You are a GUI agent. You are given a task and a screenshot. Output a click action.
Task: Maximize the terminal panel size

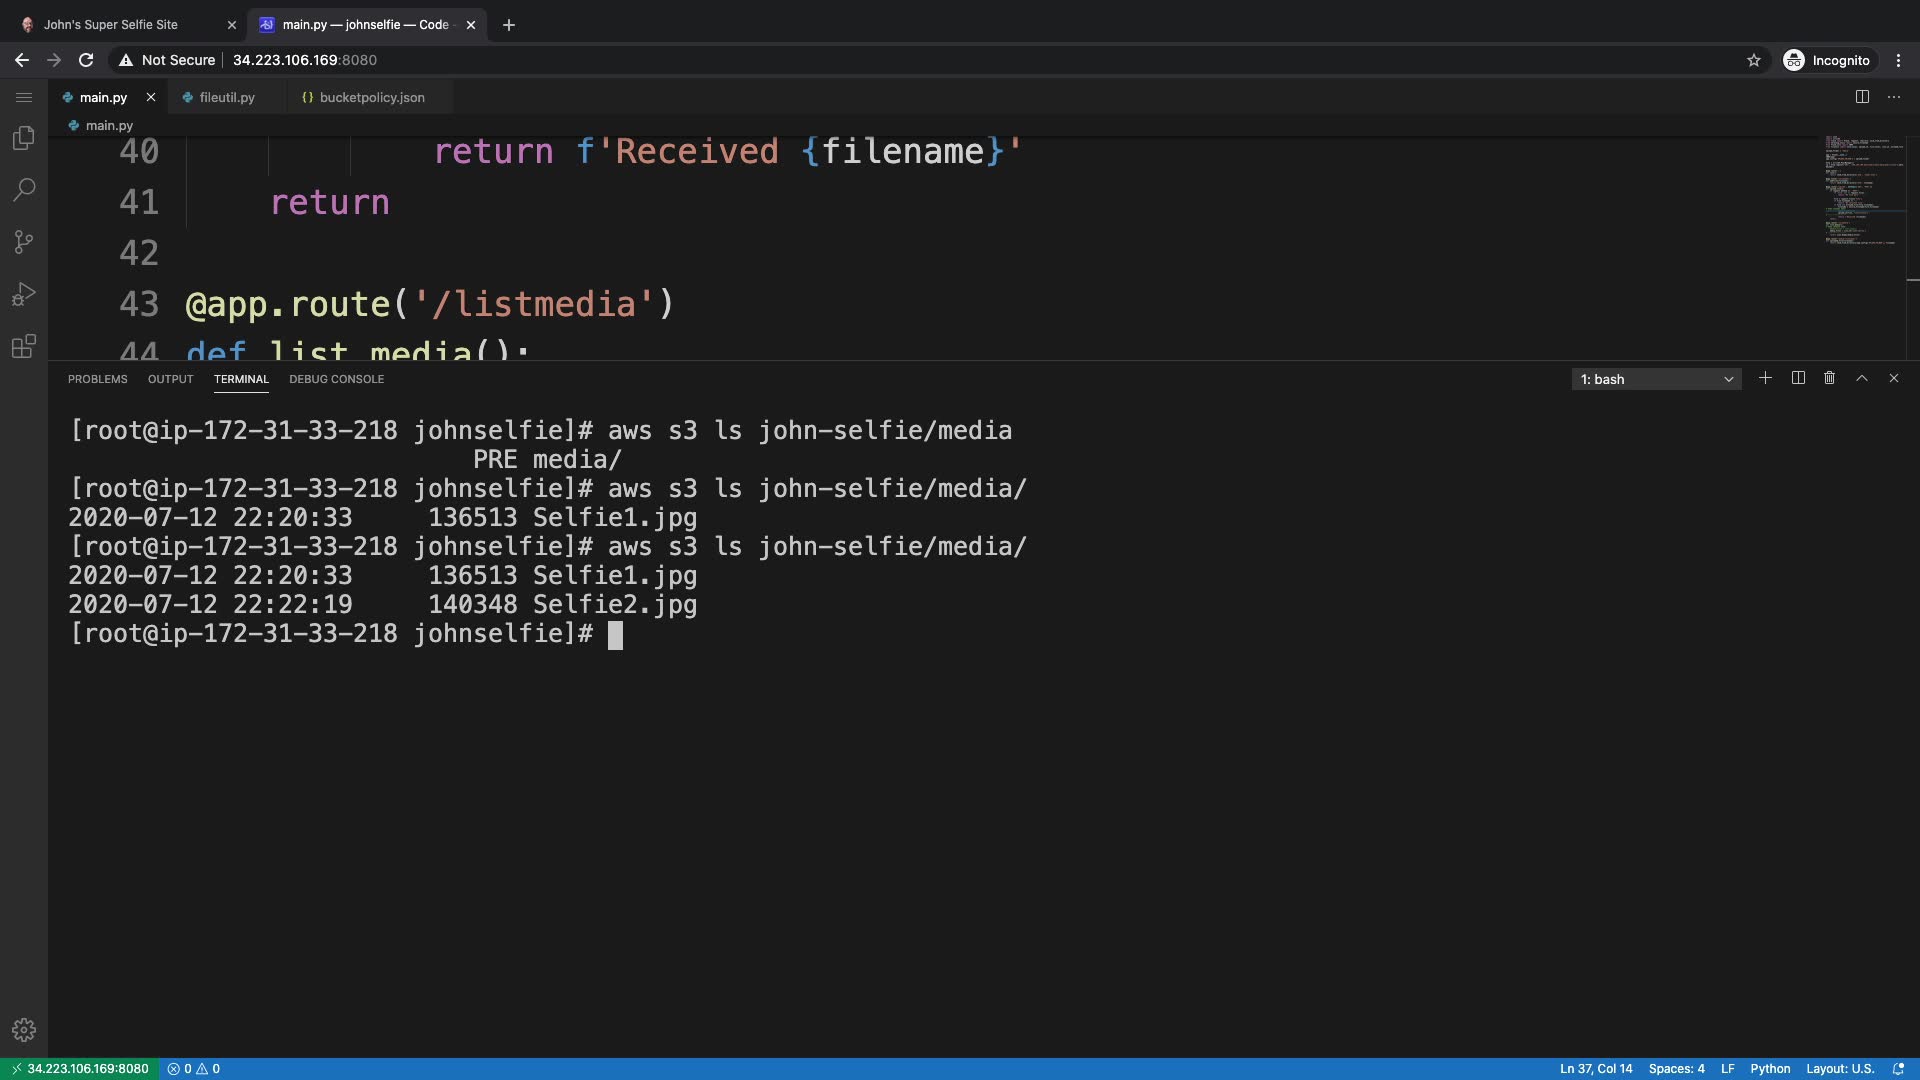tap(1862, 378)
